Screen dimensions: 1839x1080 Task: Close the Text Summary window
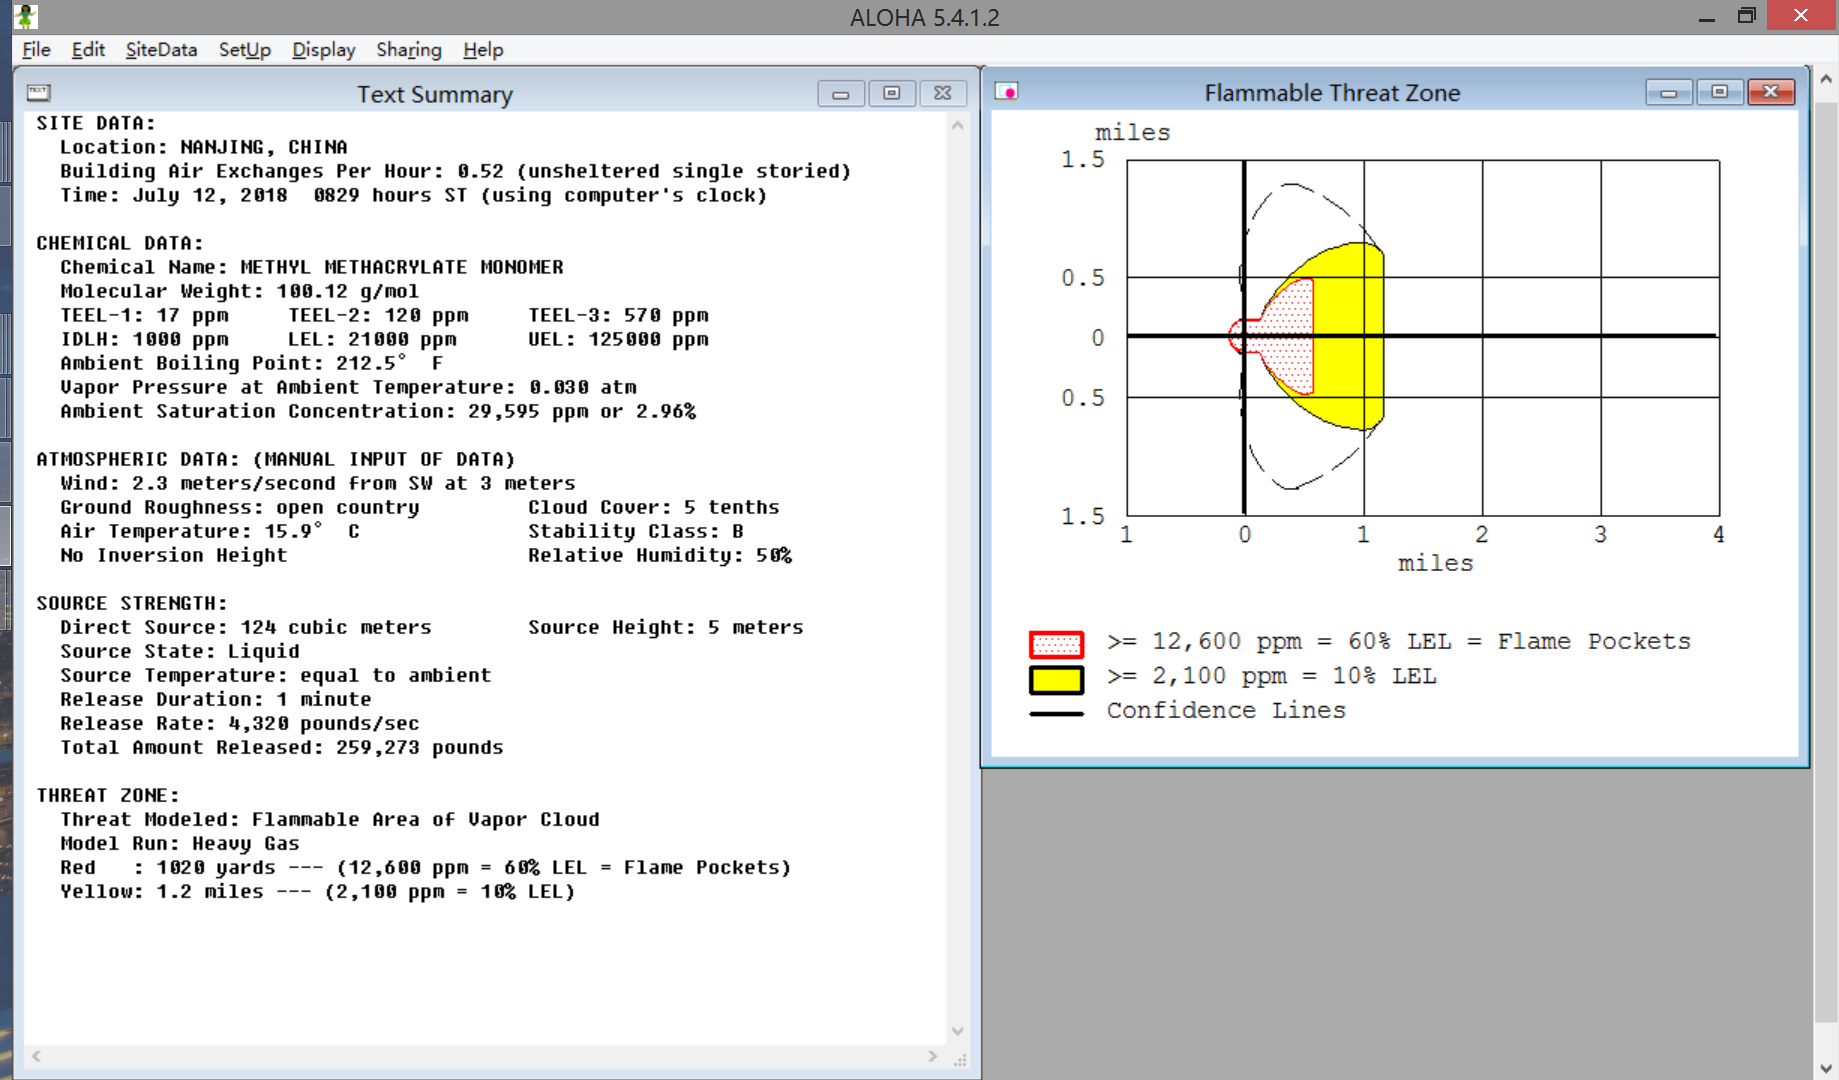tap(943, 93)
